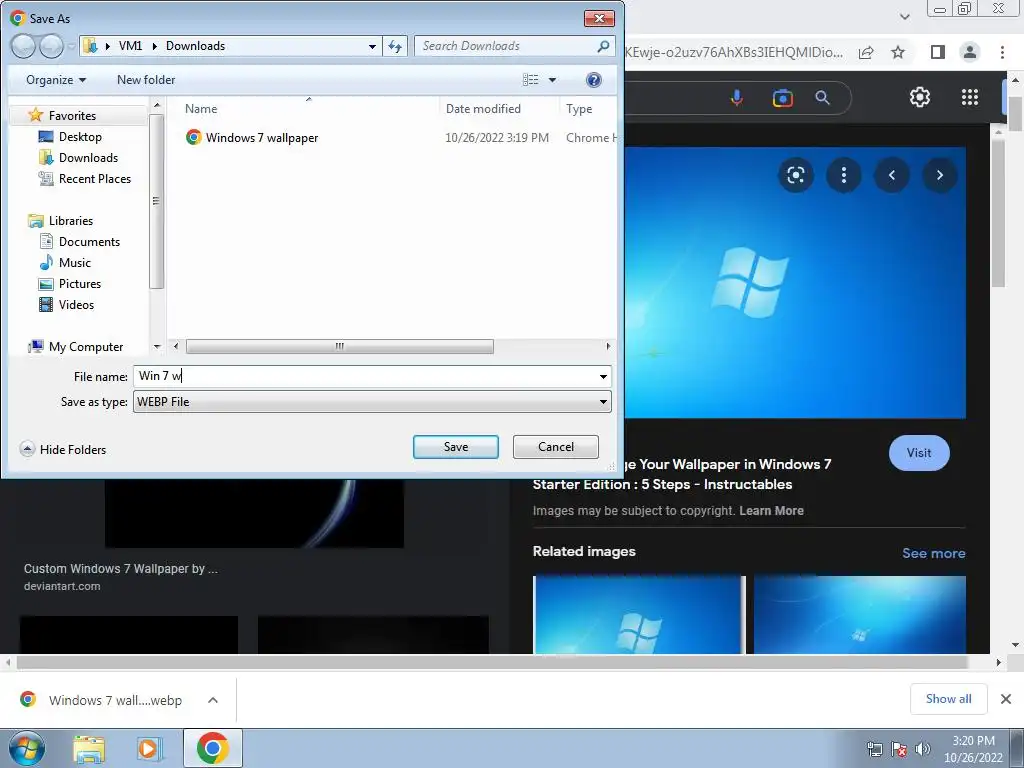Open the Organize menu

click(x=56, y=80)
